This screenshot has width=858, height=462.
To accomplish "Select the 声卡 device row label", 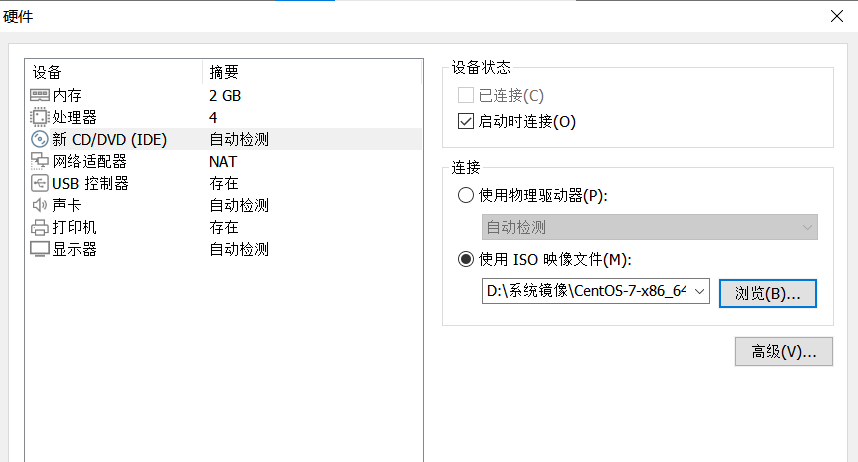I will [x=67, y=205].
